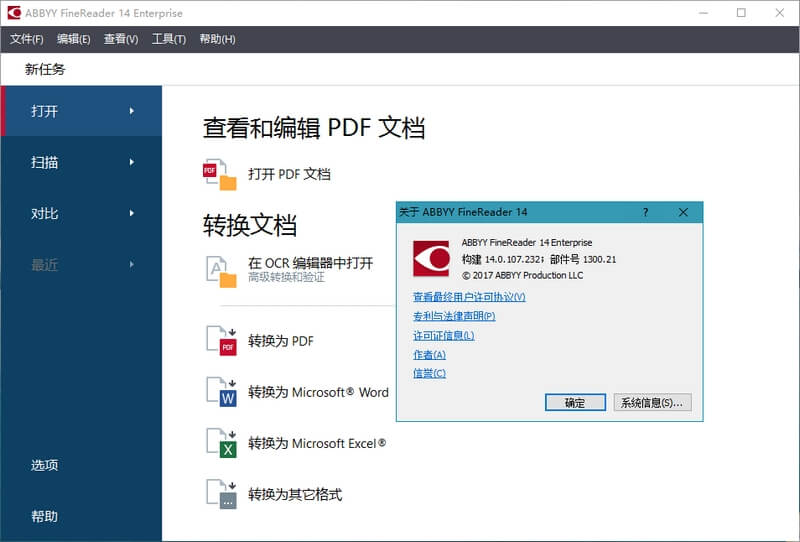The height and width of the screenshot is (542, 800).
Task: Click the help question mark in About dialog
Action: tap(645, 212)
